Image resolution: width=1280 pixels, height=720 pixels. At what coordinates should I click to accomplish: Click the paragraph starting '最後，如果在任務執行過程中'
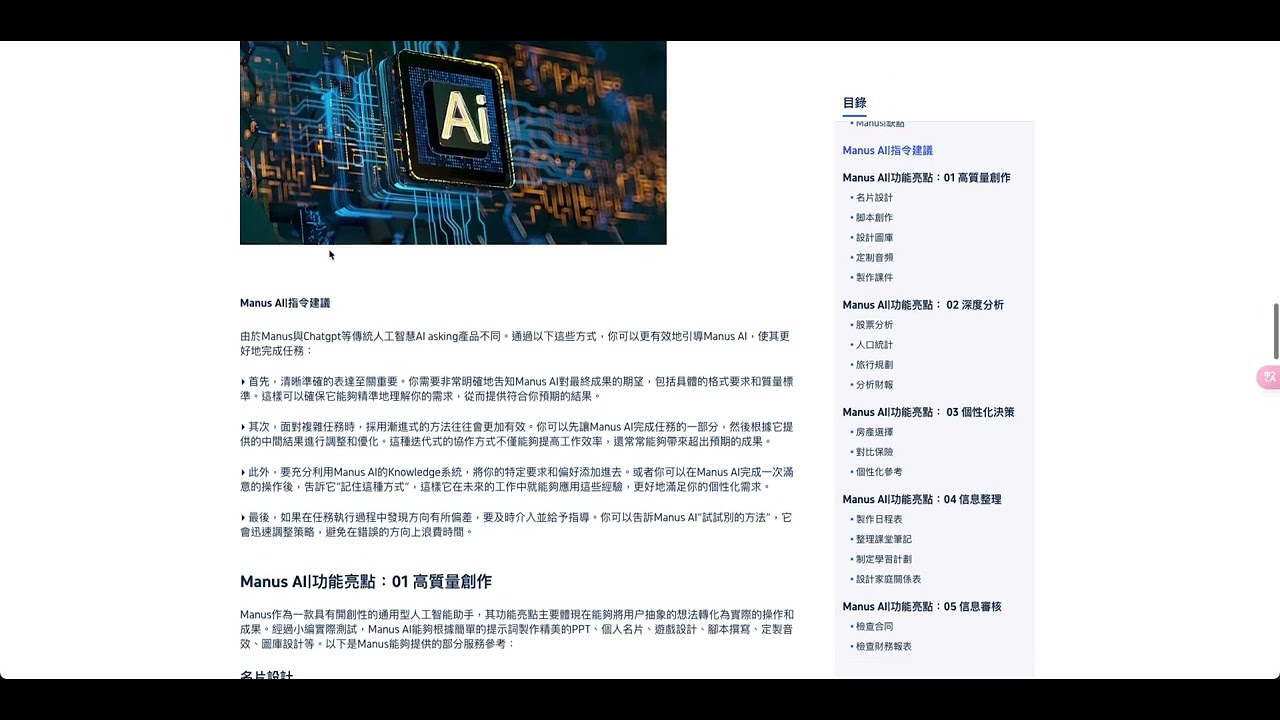[x=517, y=524]
